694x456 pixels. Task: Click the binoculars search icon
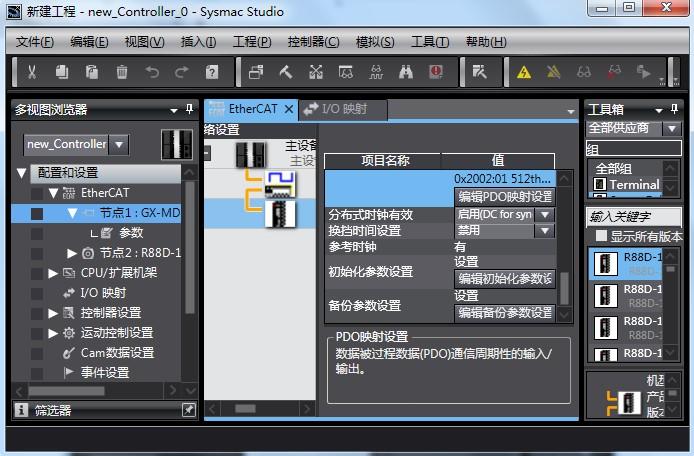(x=406, y=72)
